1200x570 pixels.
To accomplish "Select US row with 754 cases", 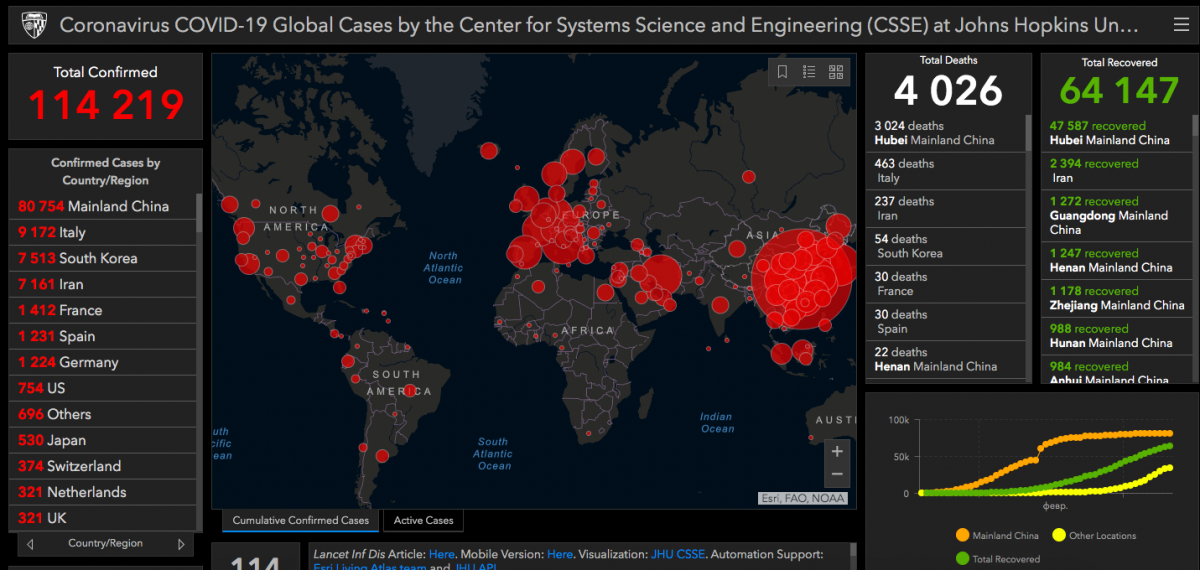I will pyautogui.click(x=103, y=388).
